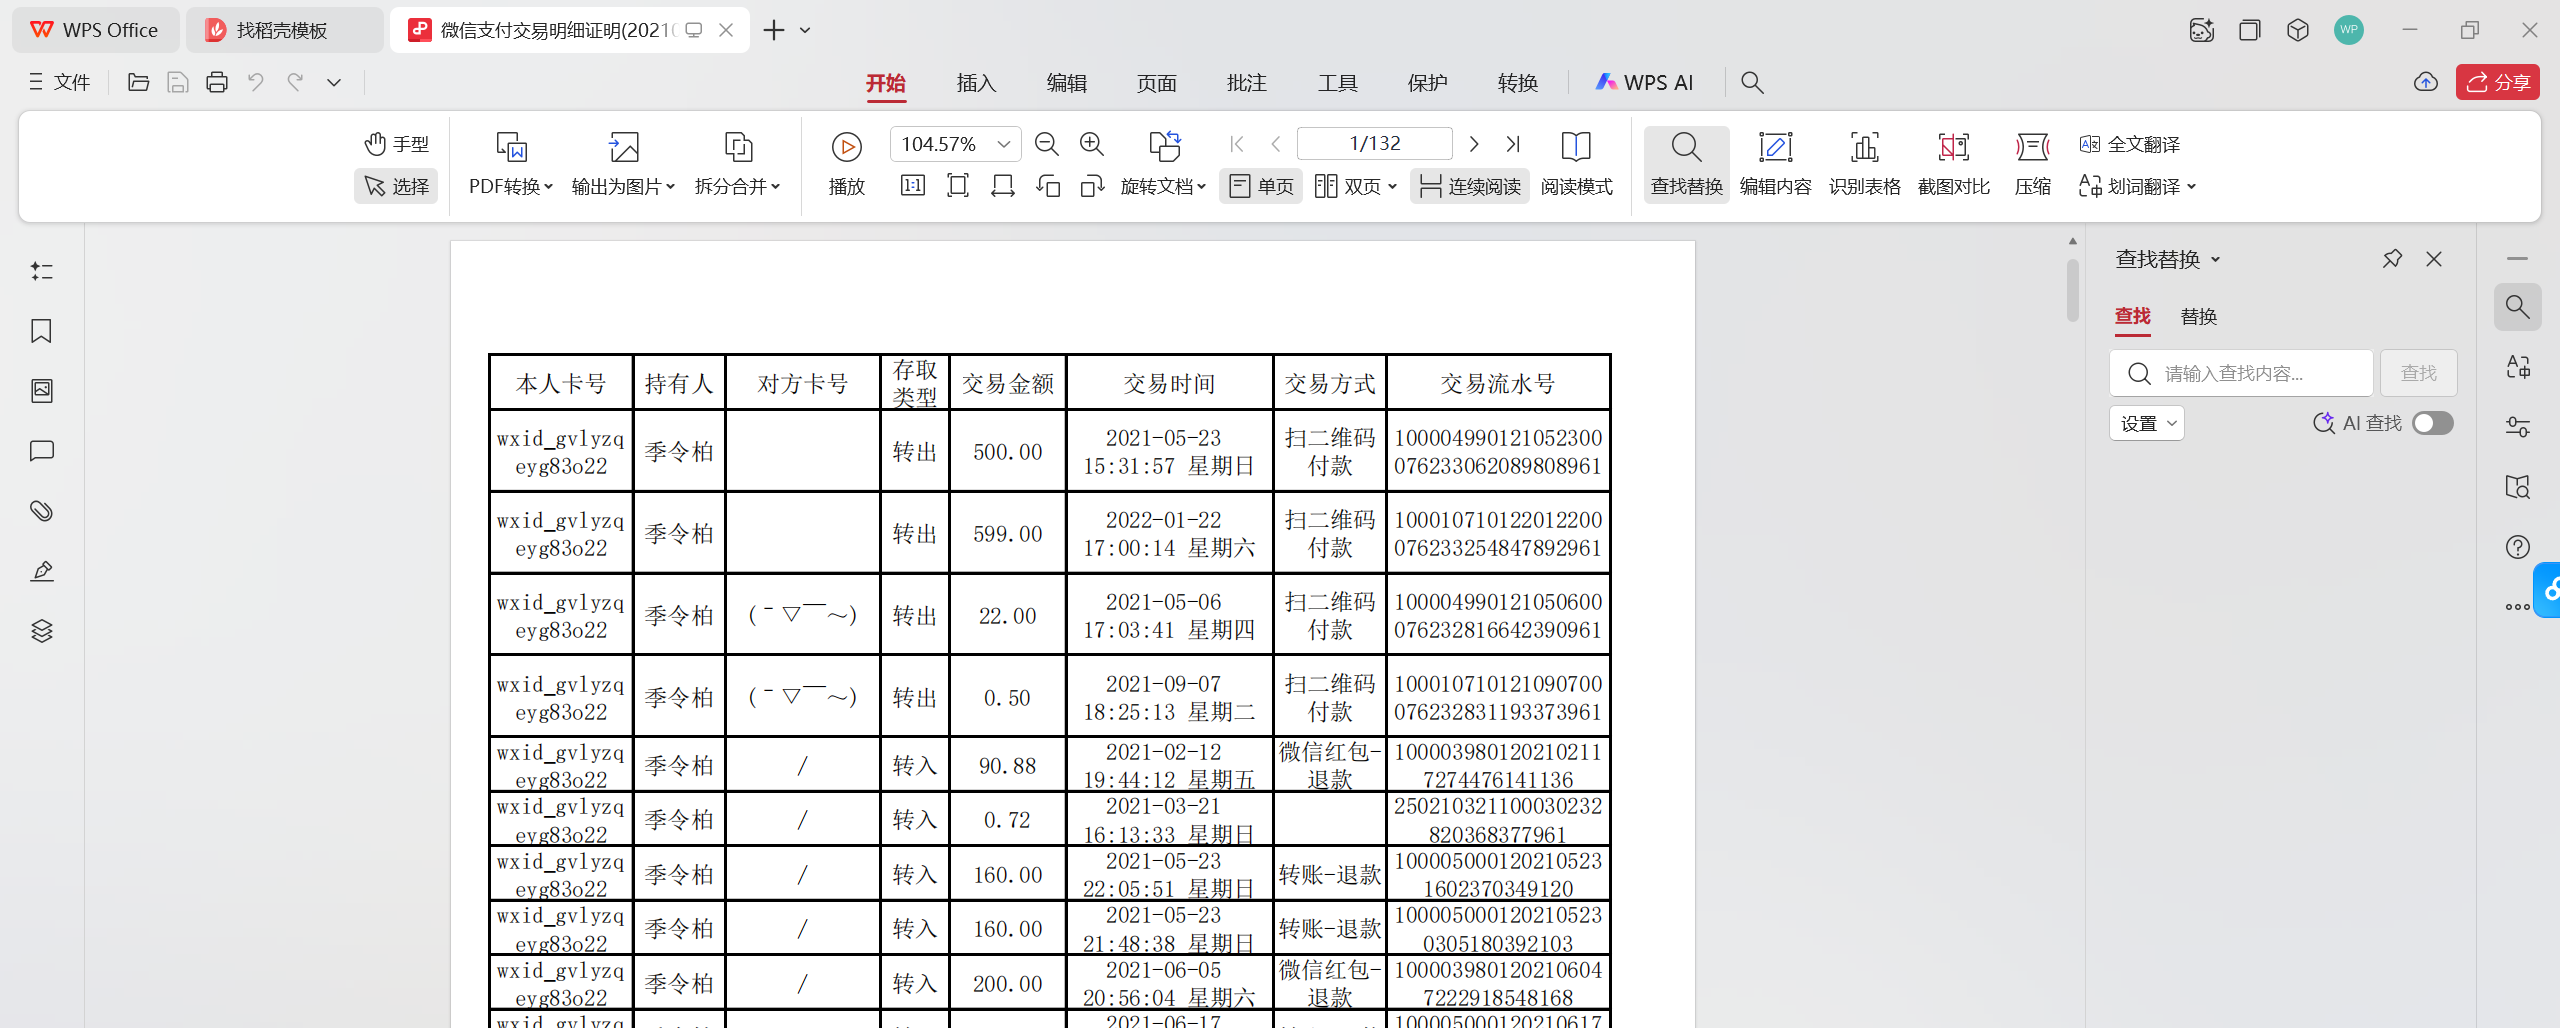
Task: Click the Recognize Table (识别表格) icon
Action: point(1864,148)
